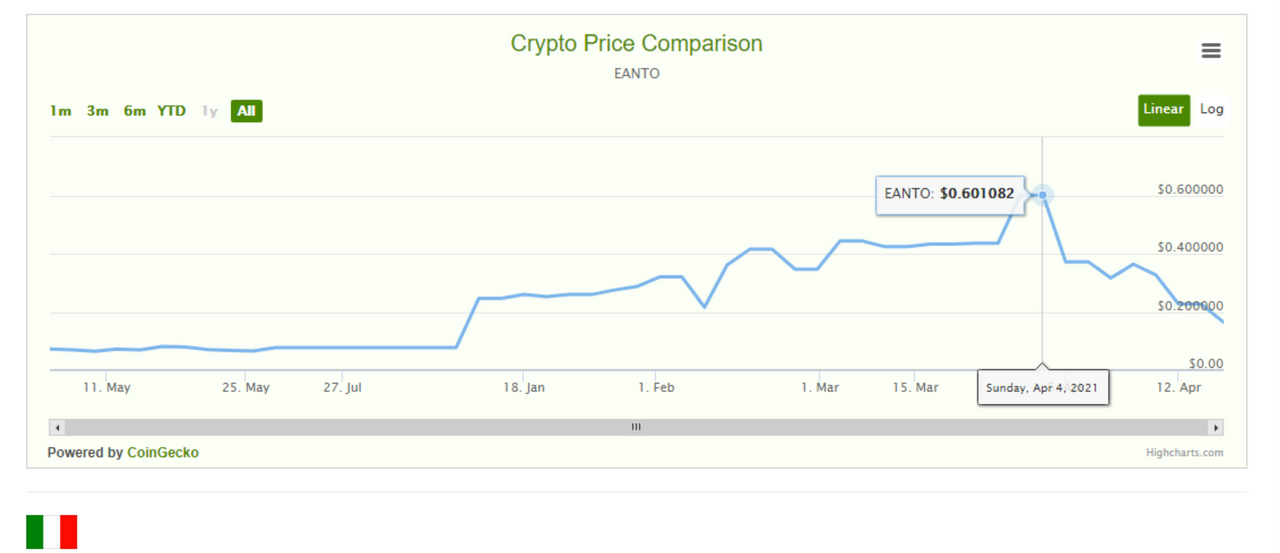This screenshot has height=553, width=1280.
Task: Click the EANTO price tooltip
Action: coord(950,194)
